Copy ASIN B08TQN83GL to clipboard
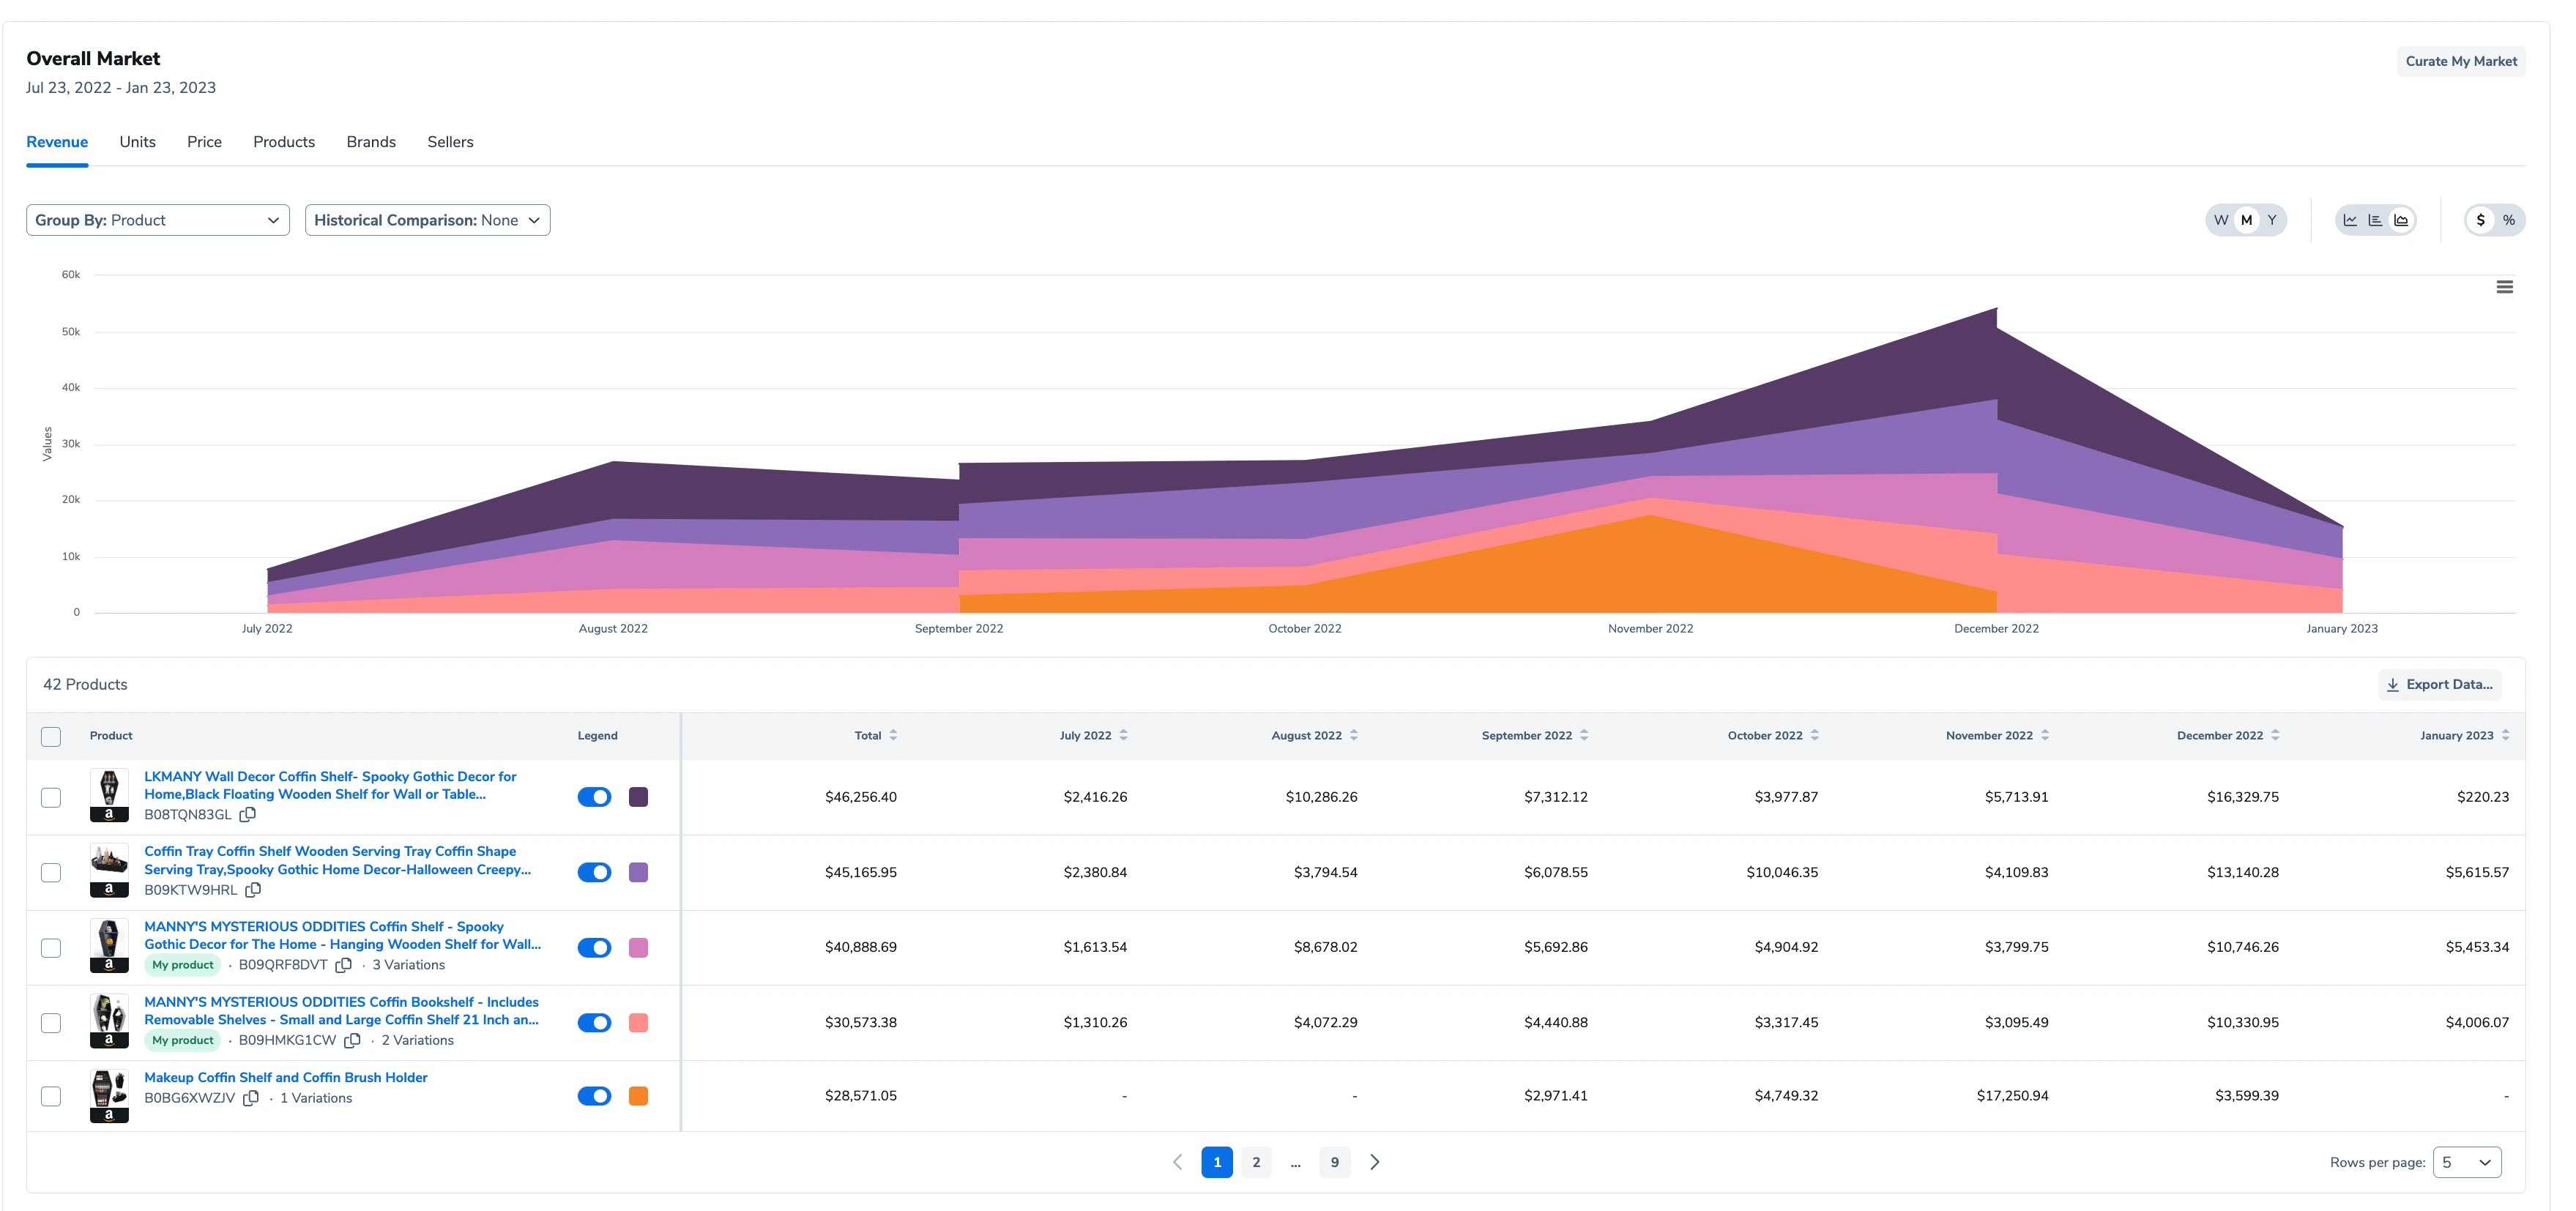Screen dimensions: 2576x1211 248,815
